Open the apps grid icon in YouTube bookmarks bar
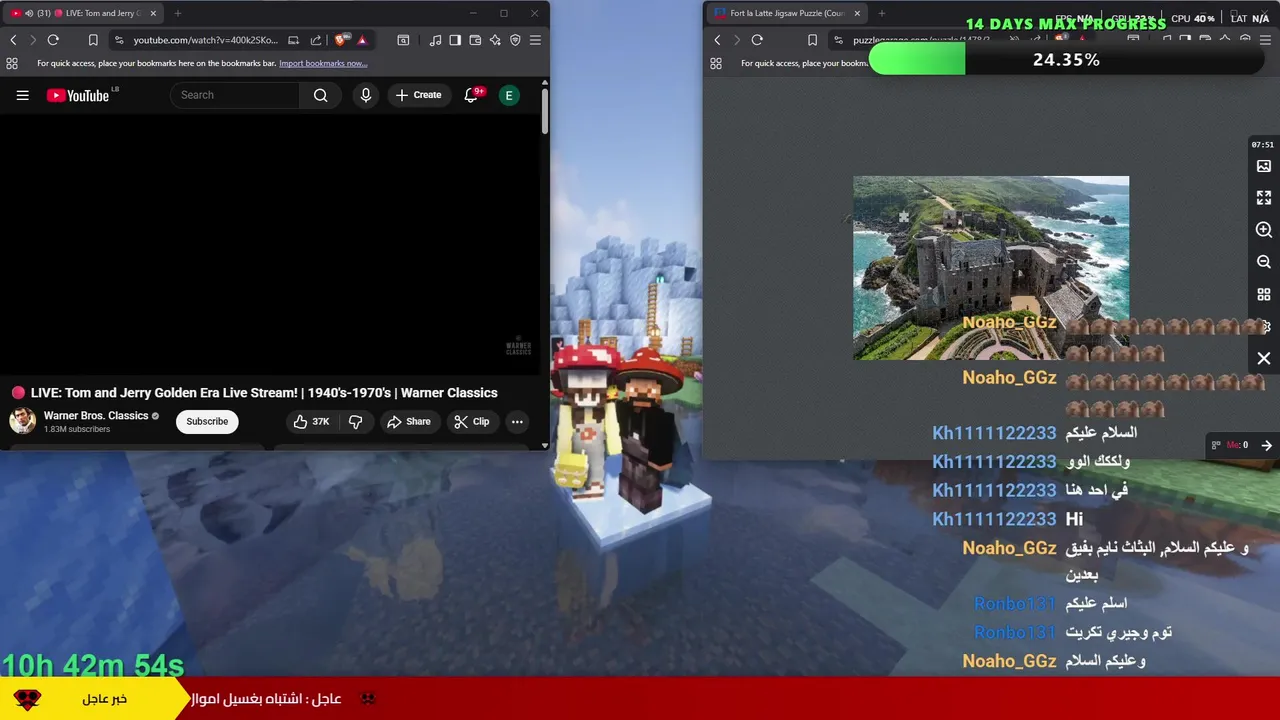 coord(12,63)
